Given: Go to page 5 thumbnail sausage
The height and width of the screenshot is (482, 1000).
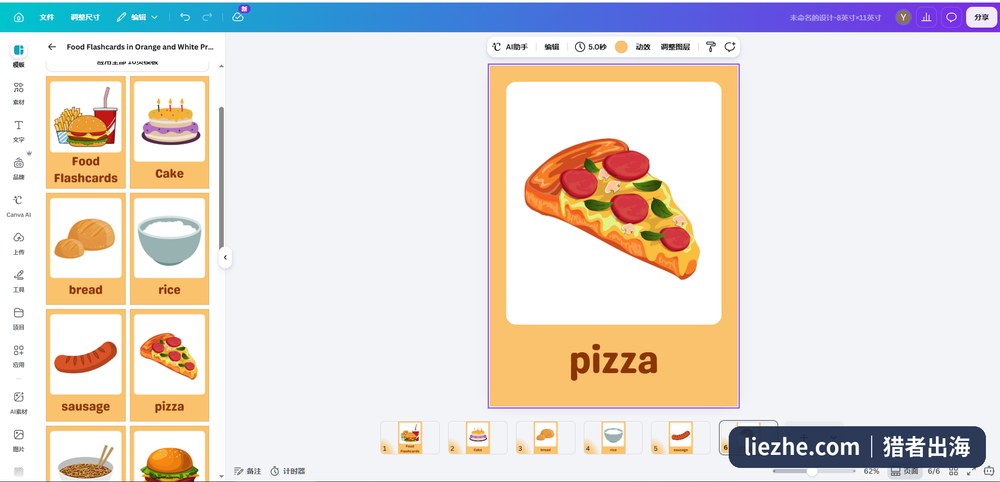Looking at the screenshot, I should click(x=680, y=437).
